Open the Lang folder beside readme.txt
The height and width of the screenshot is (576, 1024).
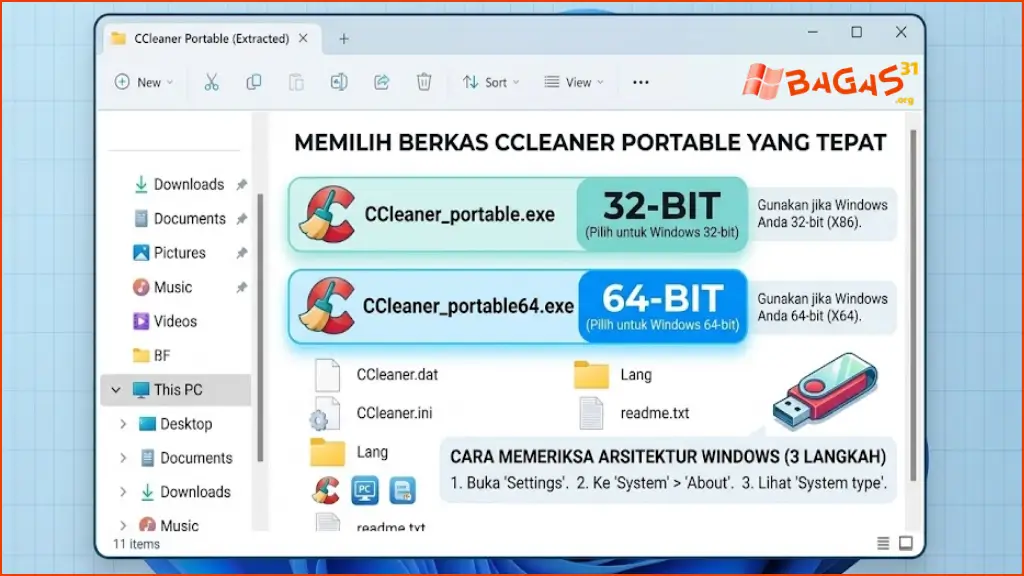point(613,375)
